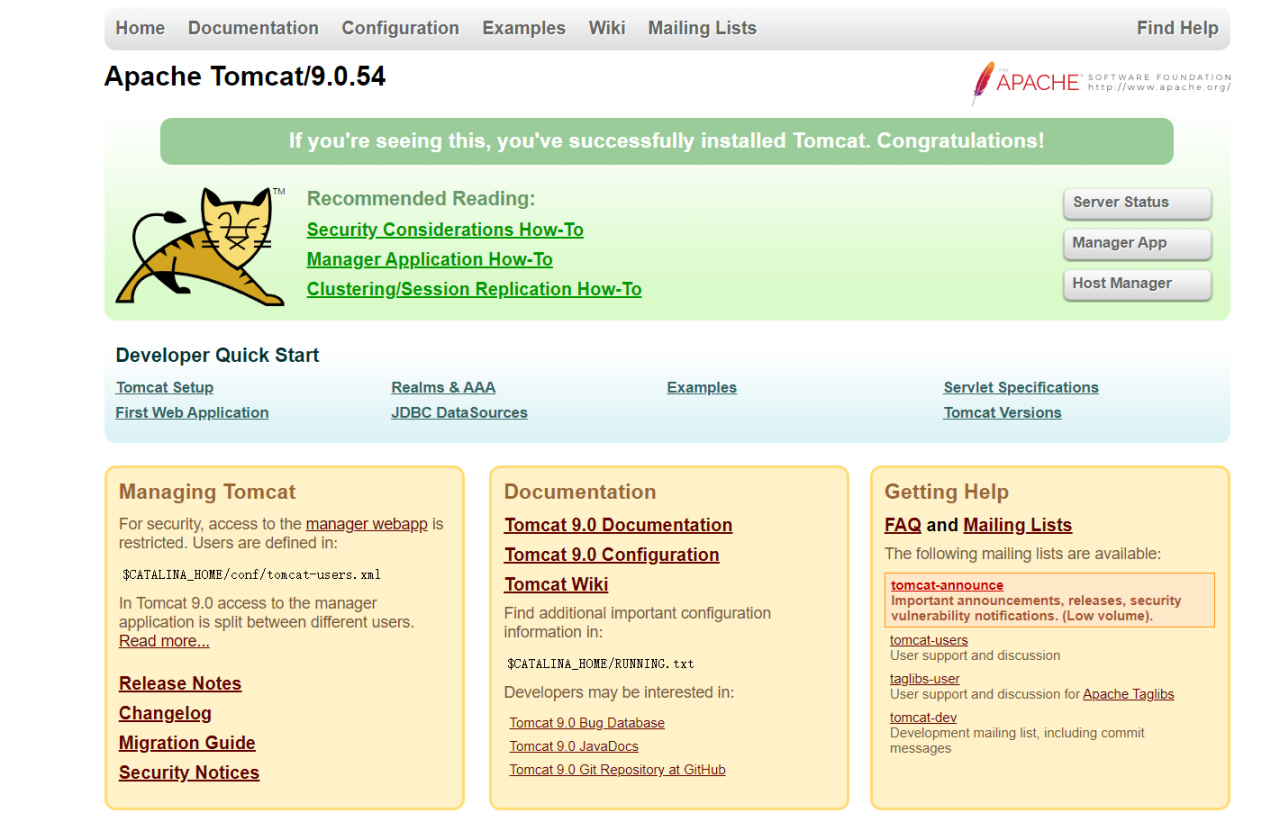Open the JDBC DataSources link
1280x831 pixels.
pyautogui.click(x=459, y=412)
